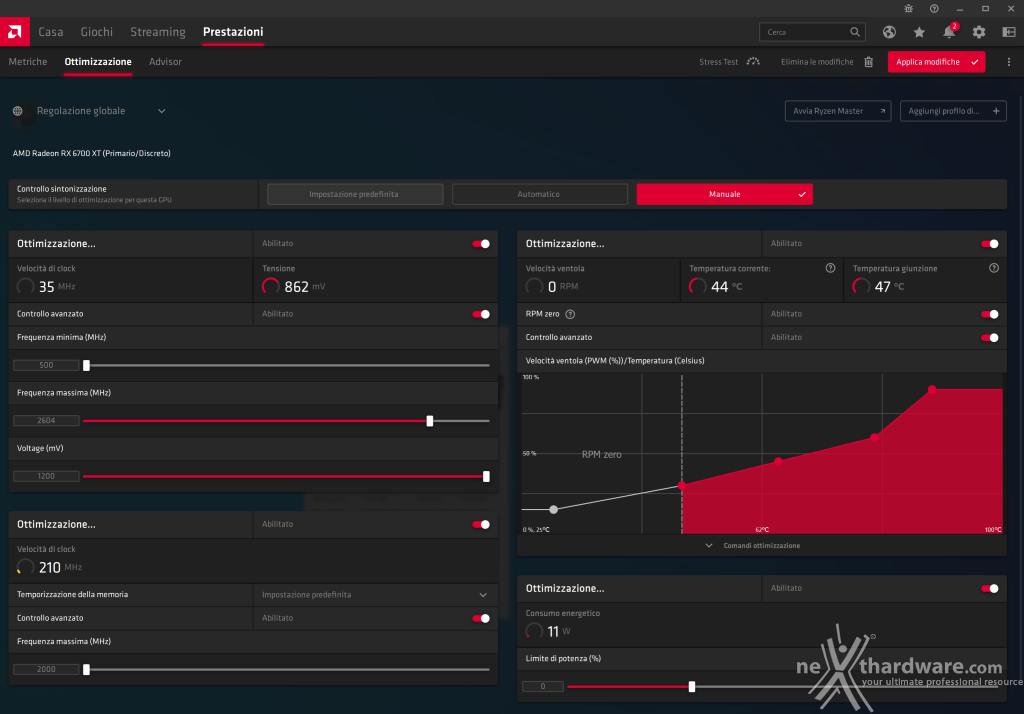Click the plus icon on Aggiungi profilo
This screenshot has width=1024, height=714.
[x=996, y=111]
